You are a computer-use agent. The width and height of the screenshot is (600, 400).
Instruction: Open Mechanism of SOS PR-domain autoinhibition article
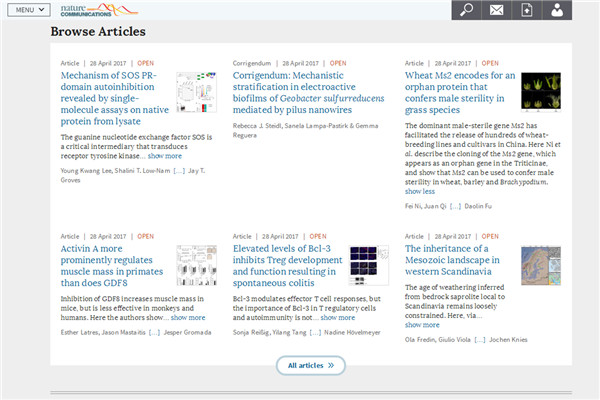click(113, 97)
